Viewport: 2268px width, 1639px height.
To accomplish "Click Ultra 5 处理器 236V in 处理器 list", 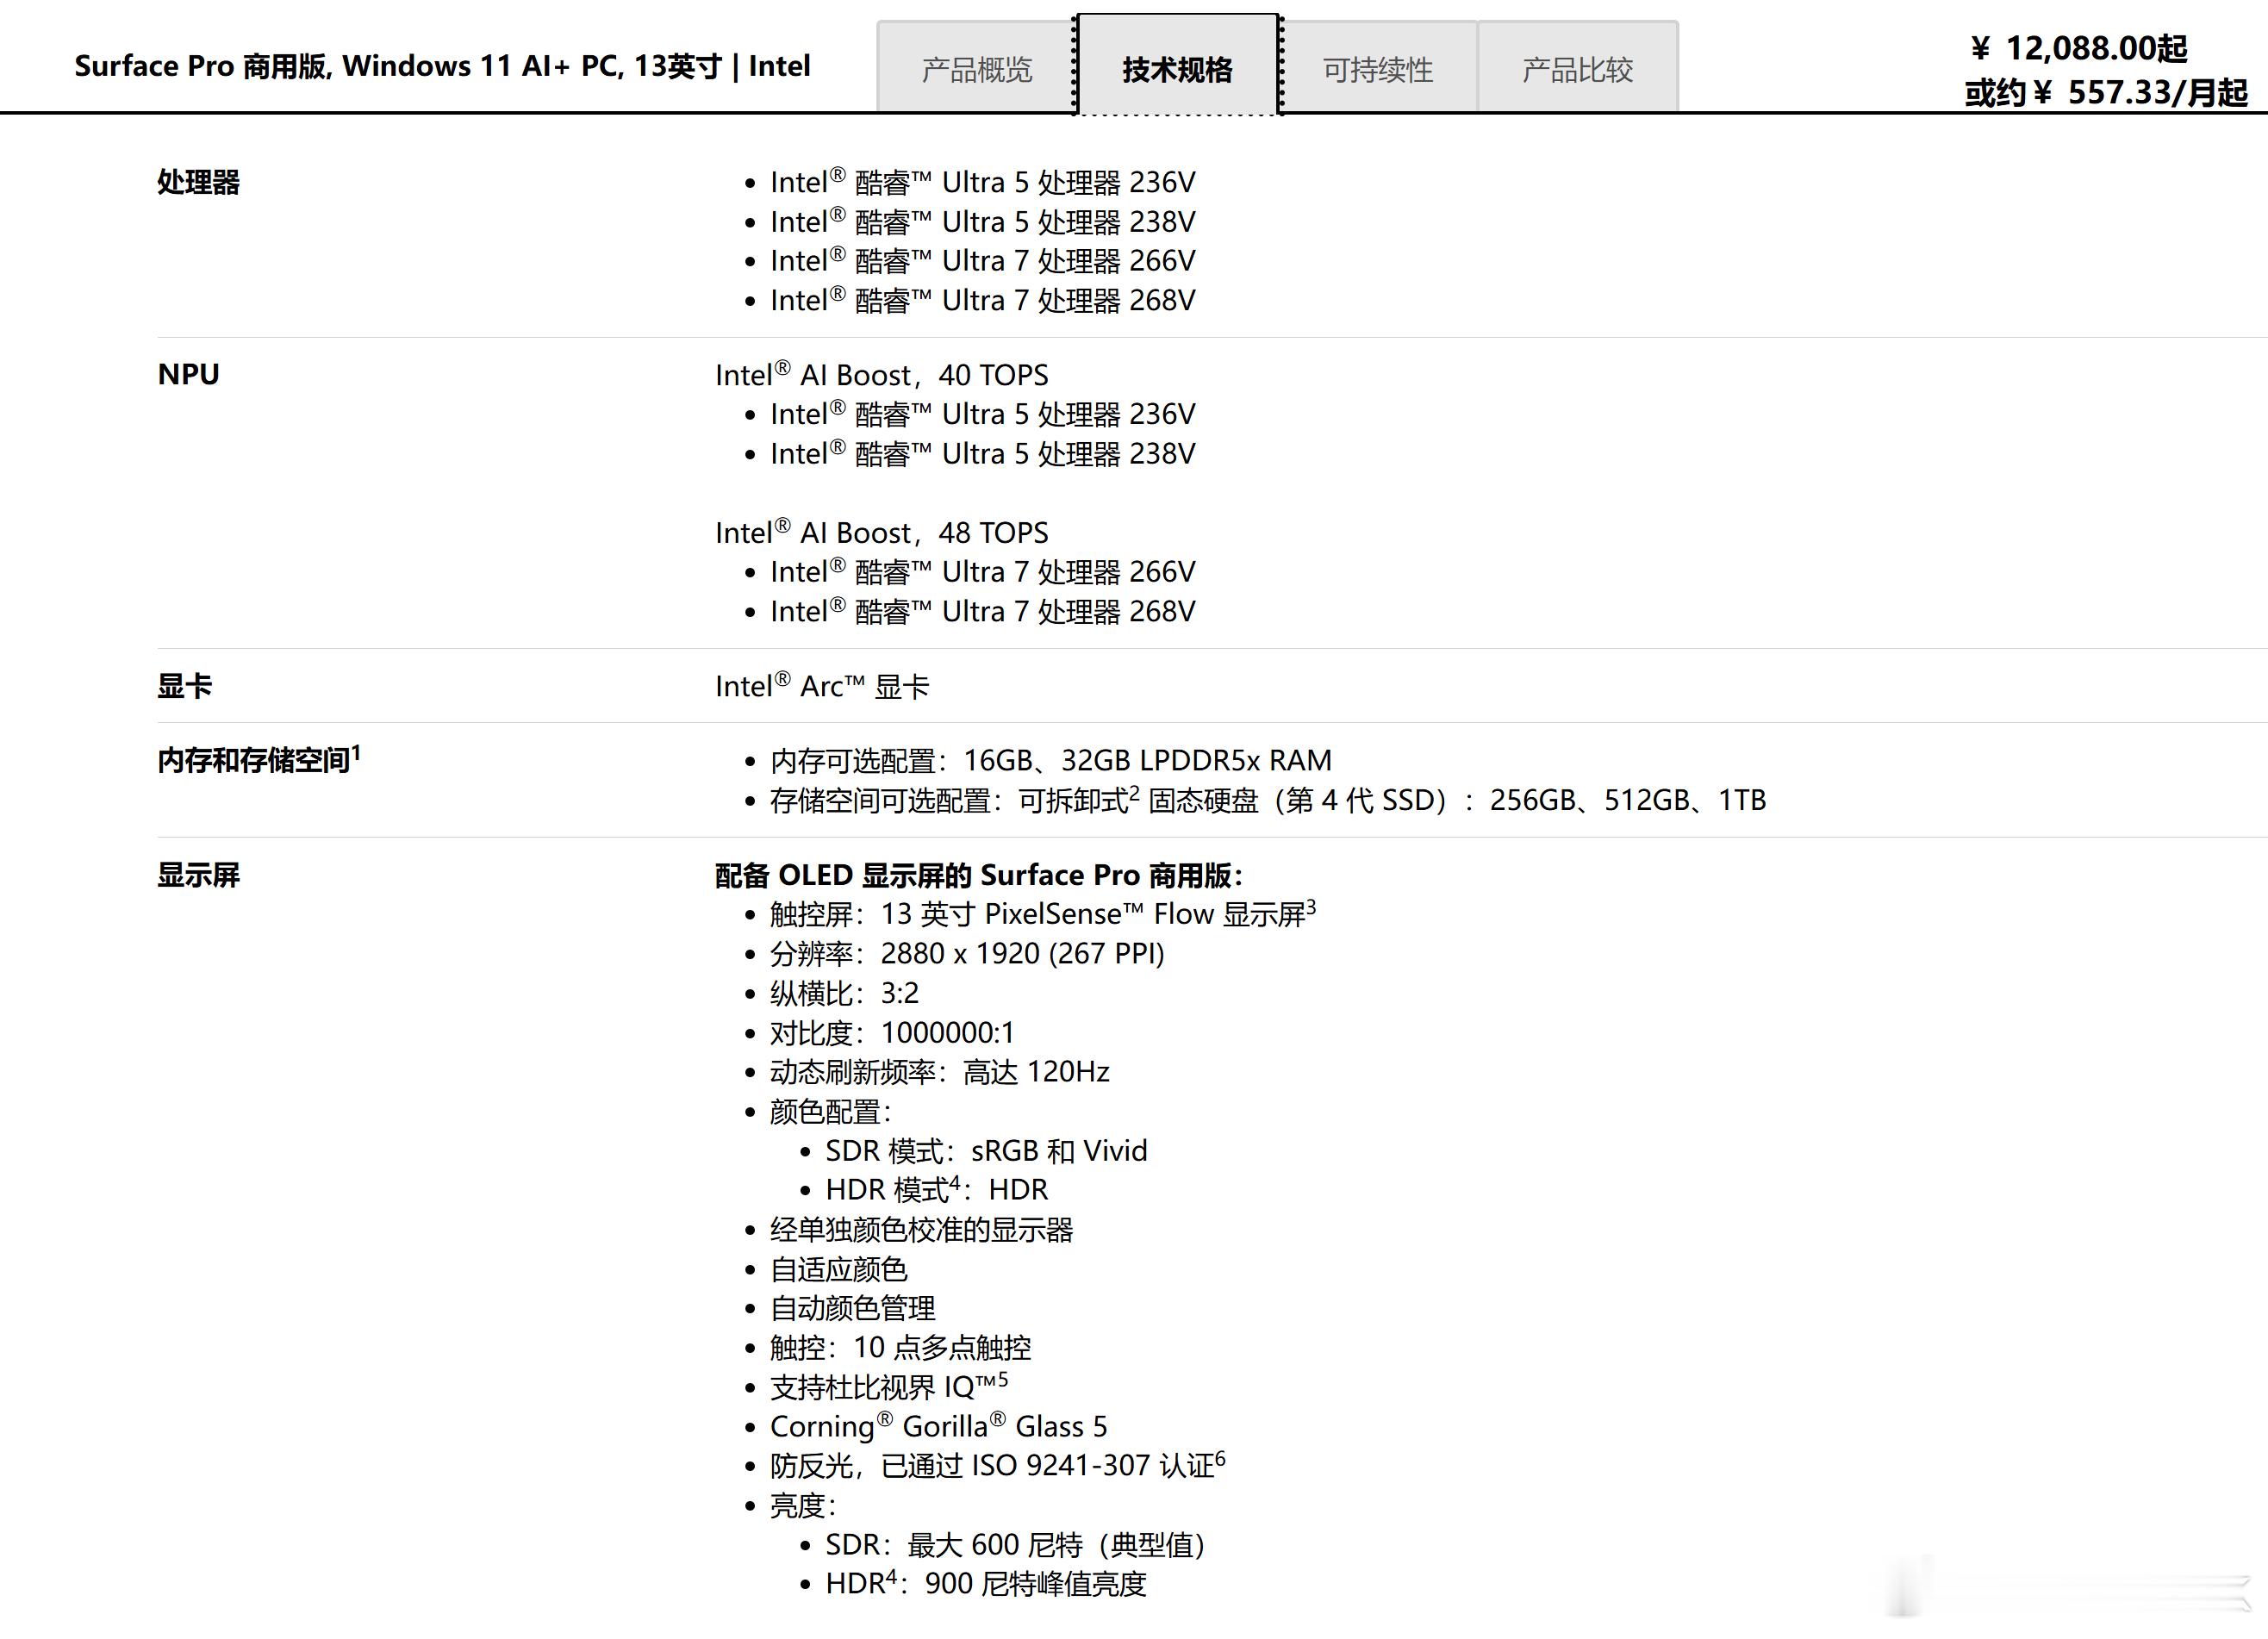I will point(982,182).
